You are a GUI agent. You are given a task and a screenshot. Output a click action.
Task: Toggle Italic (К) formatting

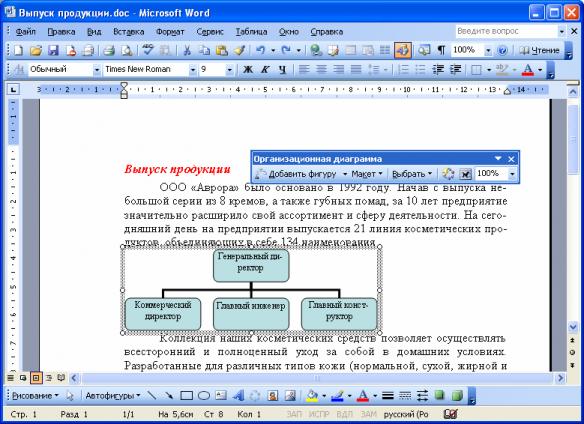pos(265,69)
